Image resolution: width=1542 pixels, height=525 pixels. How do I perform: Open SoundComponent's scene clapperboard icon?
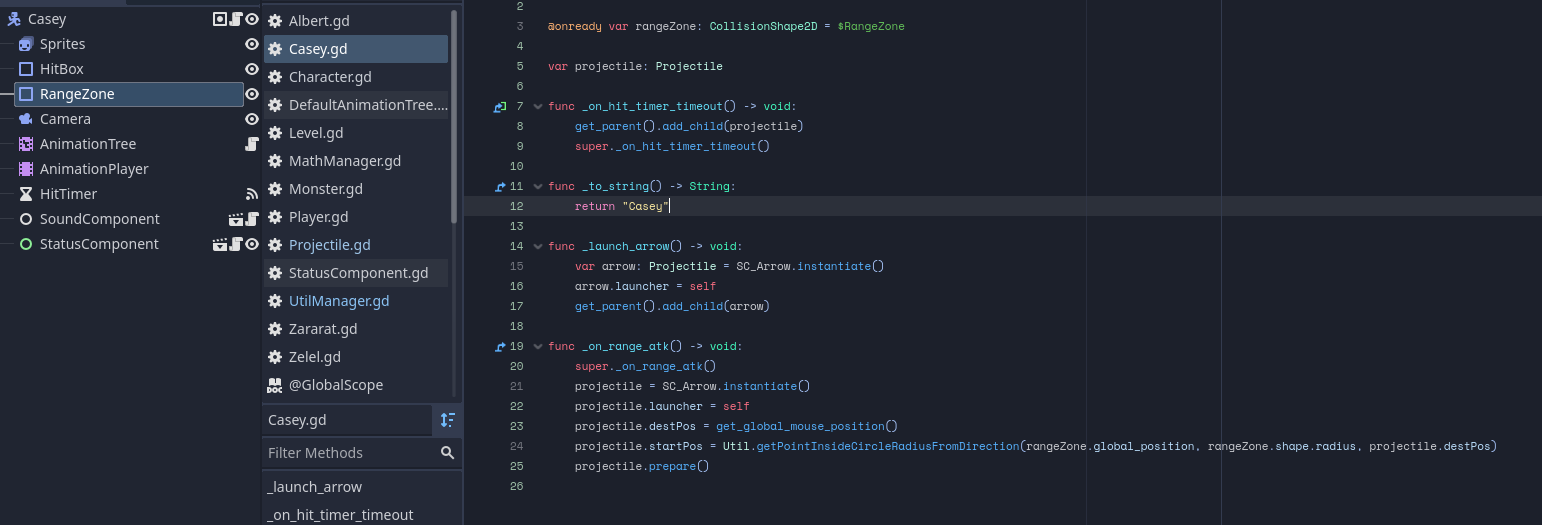236,219
